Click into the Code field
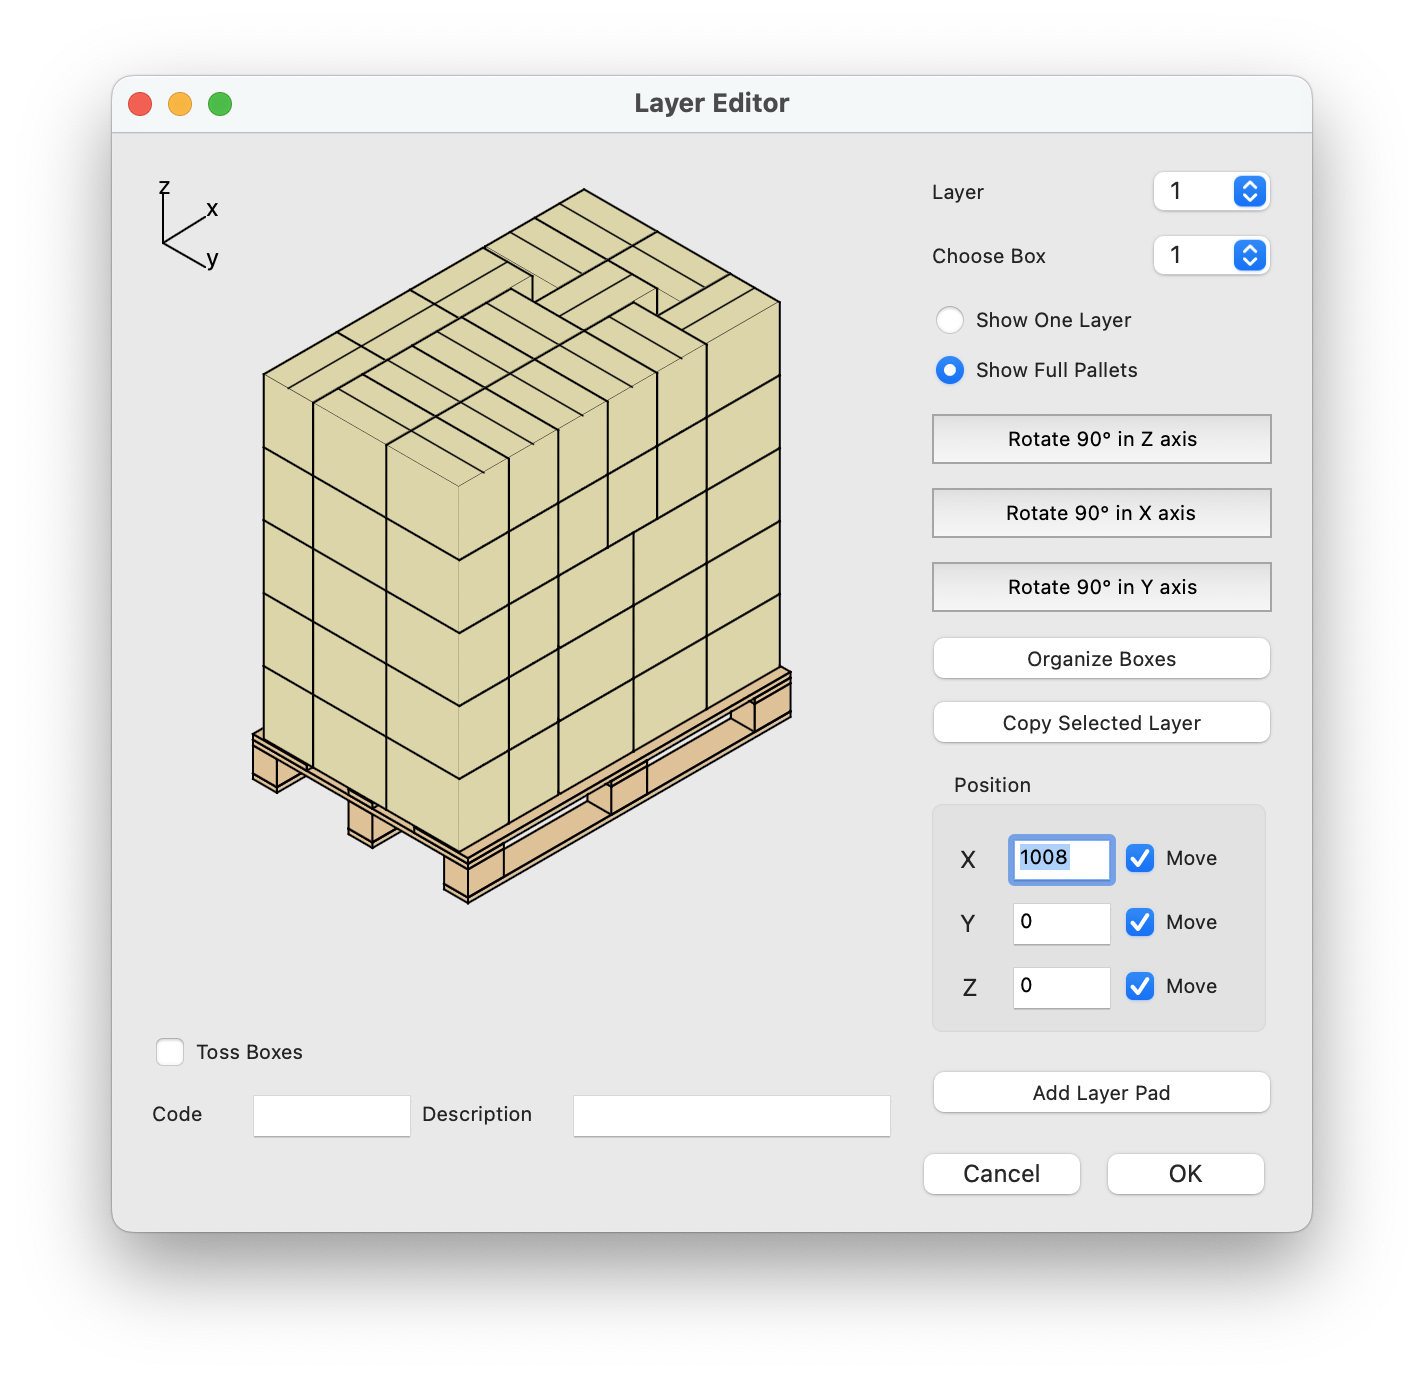Image resolution: width=1424 pixels, height=1380 pixels. pos(332,1116)
